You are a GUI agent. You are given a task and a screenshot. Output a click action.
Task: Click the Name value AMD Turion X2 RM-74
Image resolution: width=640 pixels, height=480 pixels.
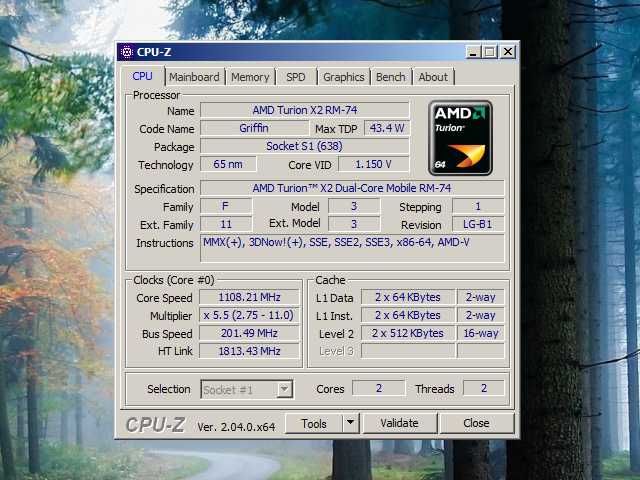[304, 110]
